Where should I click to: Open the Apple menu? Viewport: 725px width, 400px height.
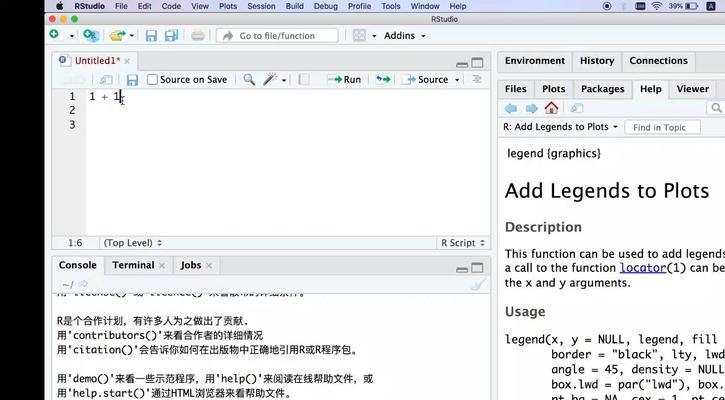pos(60,6)
